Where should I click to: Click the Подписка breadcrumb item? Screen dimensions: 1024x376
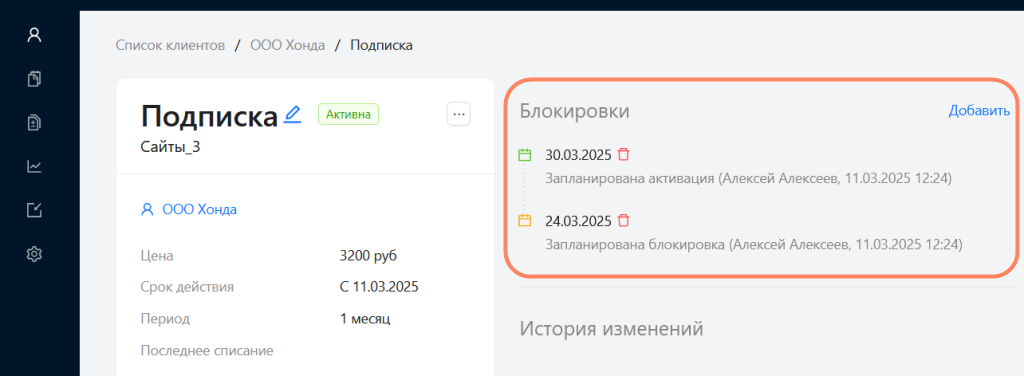(x=381, y=46)
